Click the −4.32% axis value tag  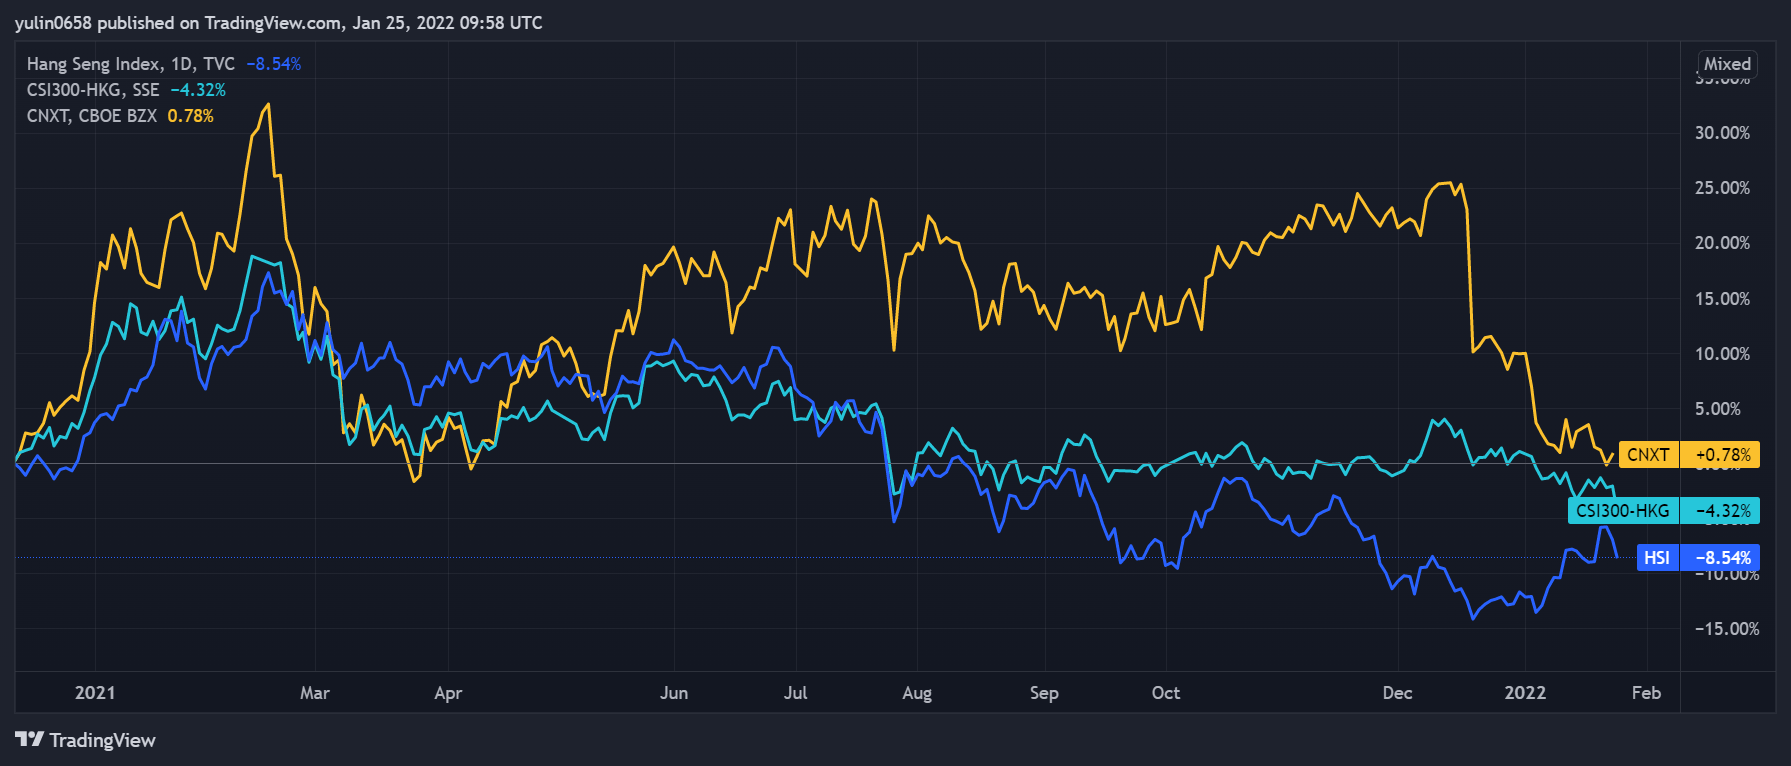pos(1720,511)
